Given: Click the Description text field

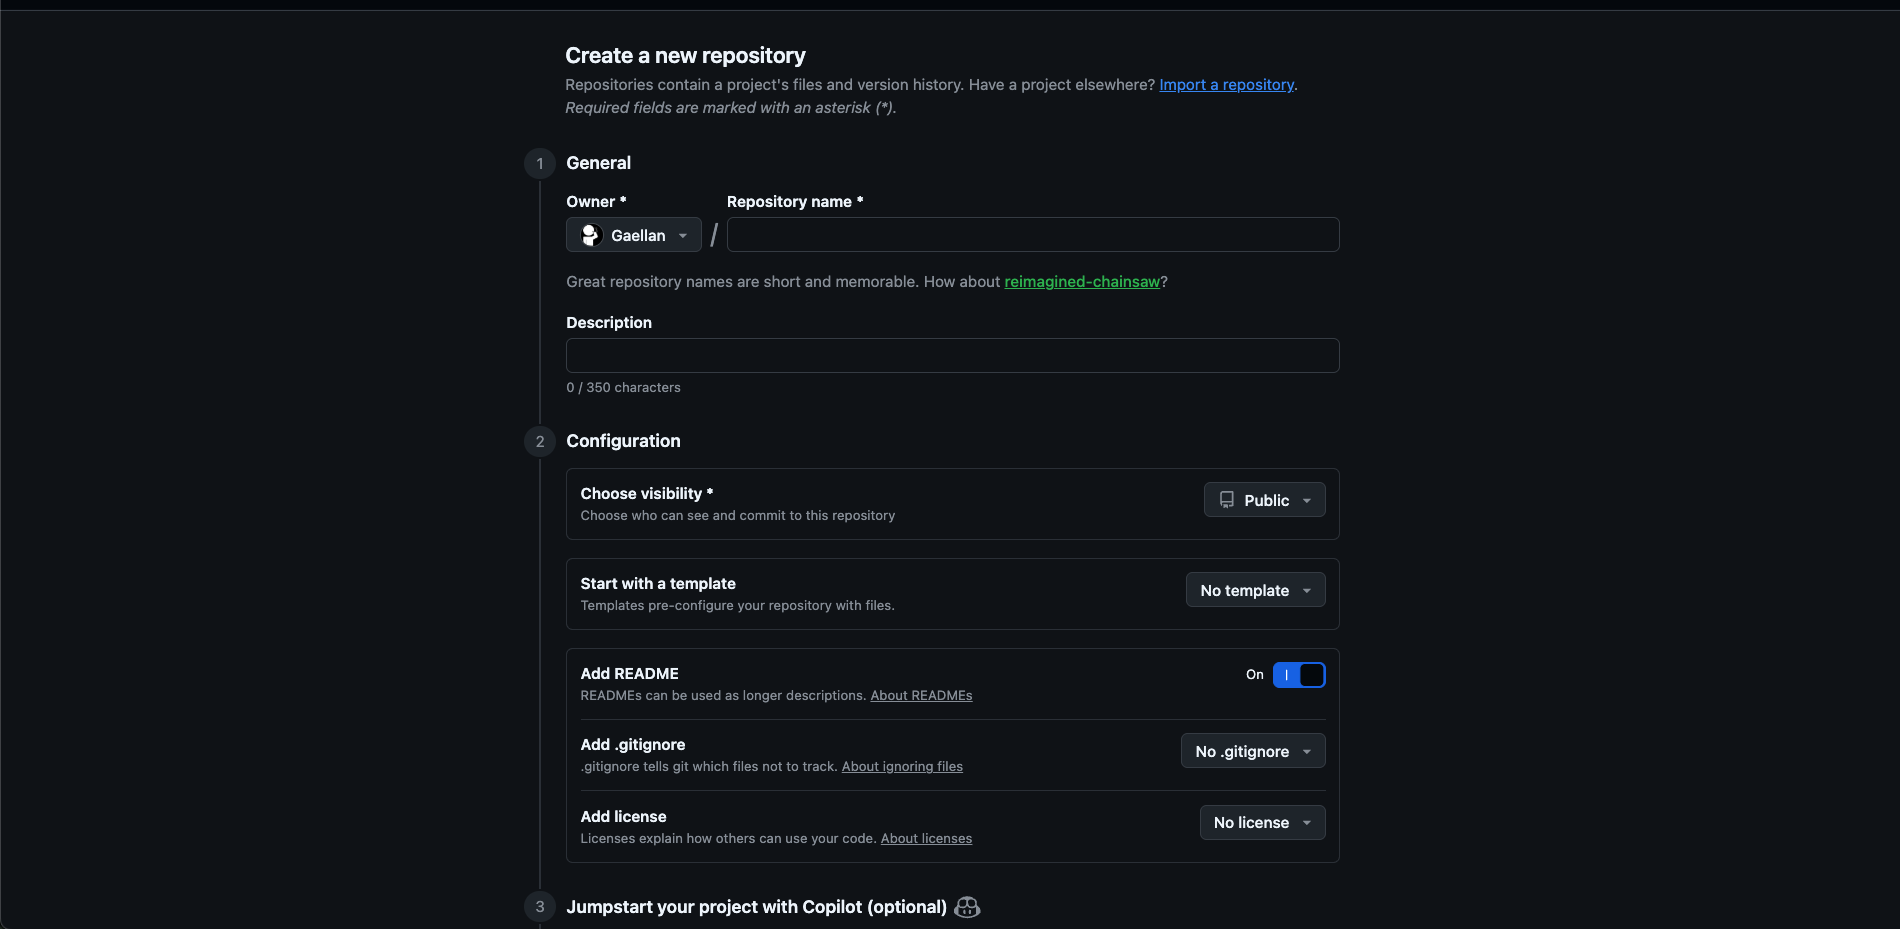Looking at the screenshot, I should point(952,355).
